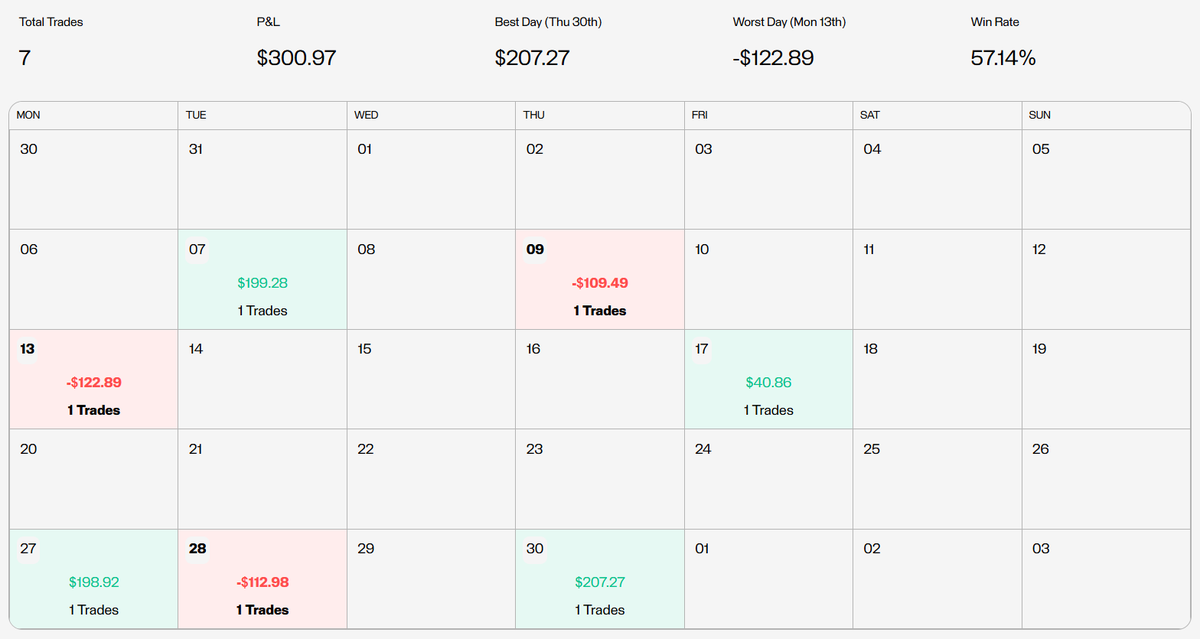Click the "1 Trades" label under $40.86
The height and width of the screenshot is (639, 1200).
pos(768,410)
